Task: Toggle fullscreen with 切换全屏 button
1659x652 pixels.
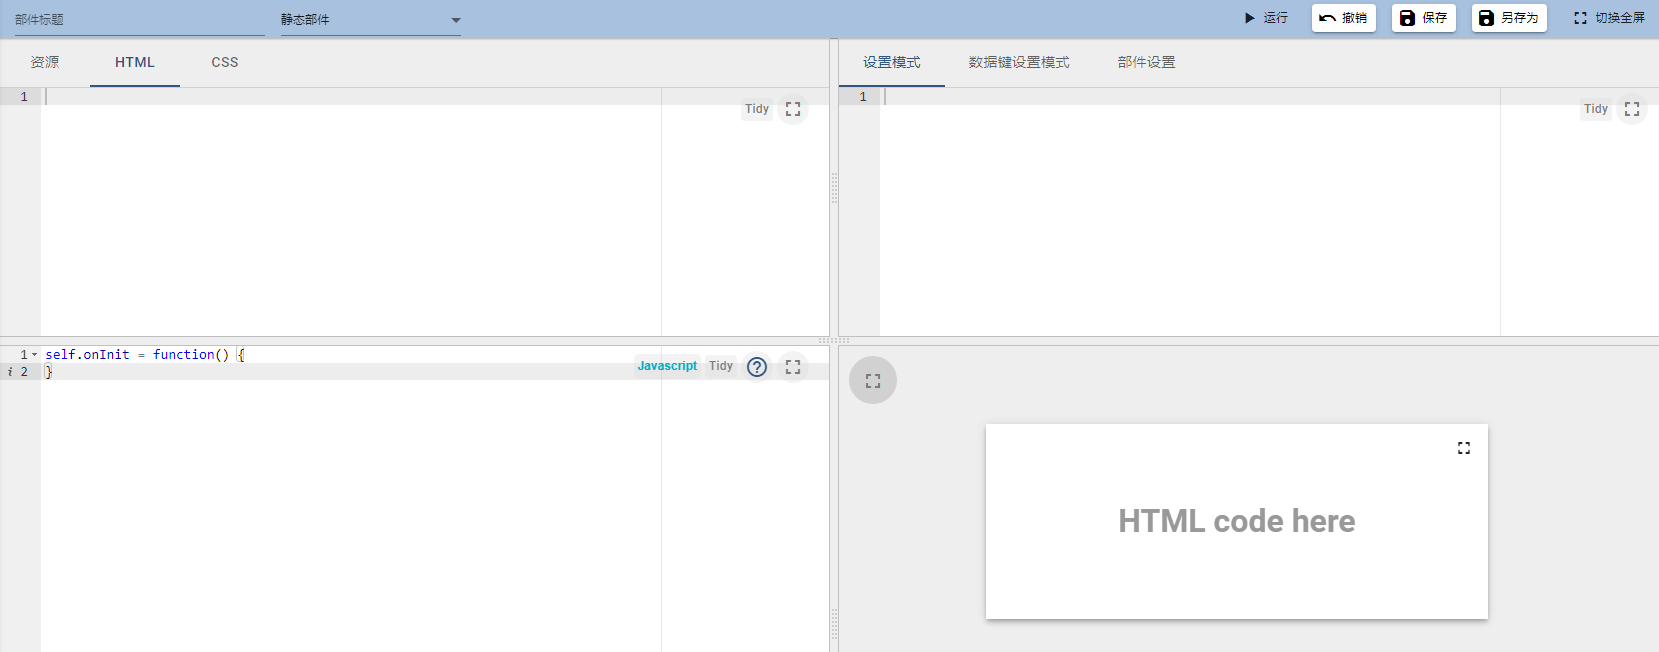Action: (x=1609, y=18)
